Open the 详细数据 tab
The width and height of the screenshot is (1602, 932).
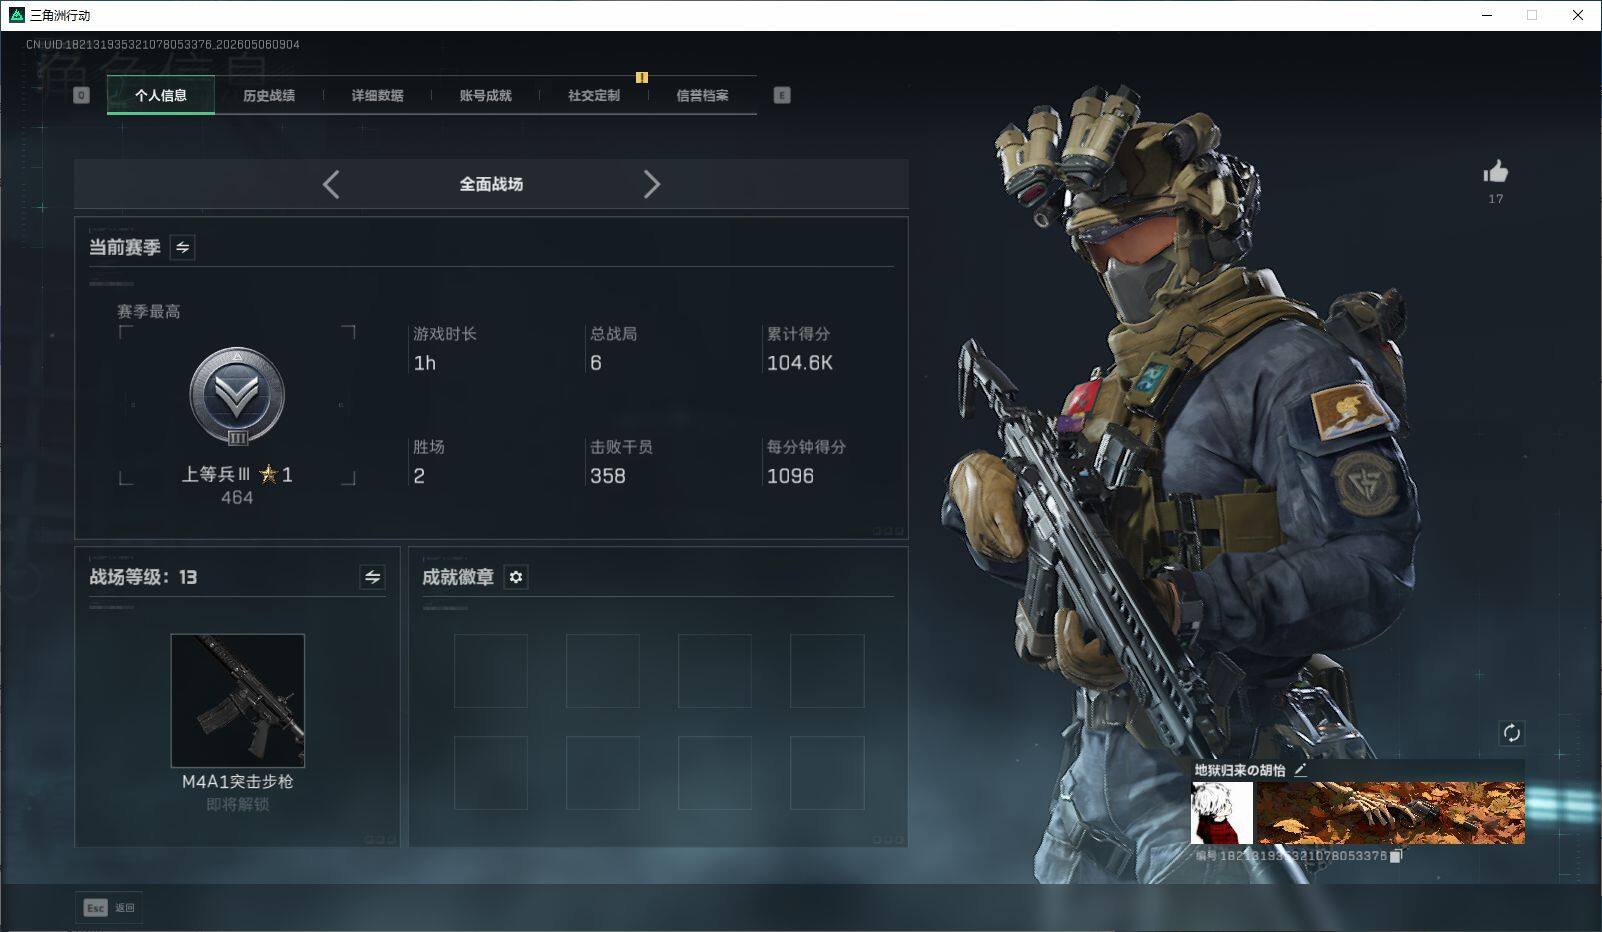pyautogui.click(x=377, y=95)
